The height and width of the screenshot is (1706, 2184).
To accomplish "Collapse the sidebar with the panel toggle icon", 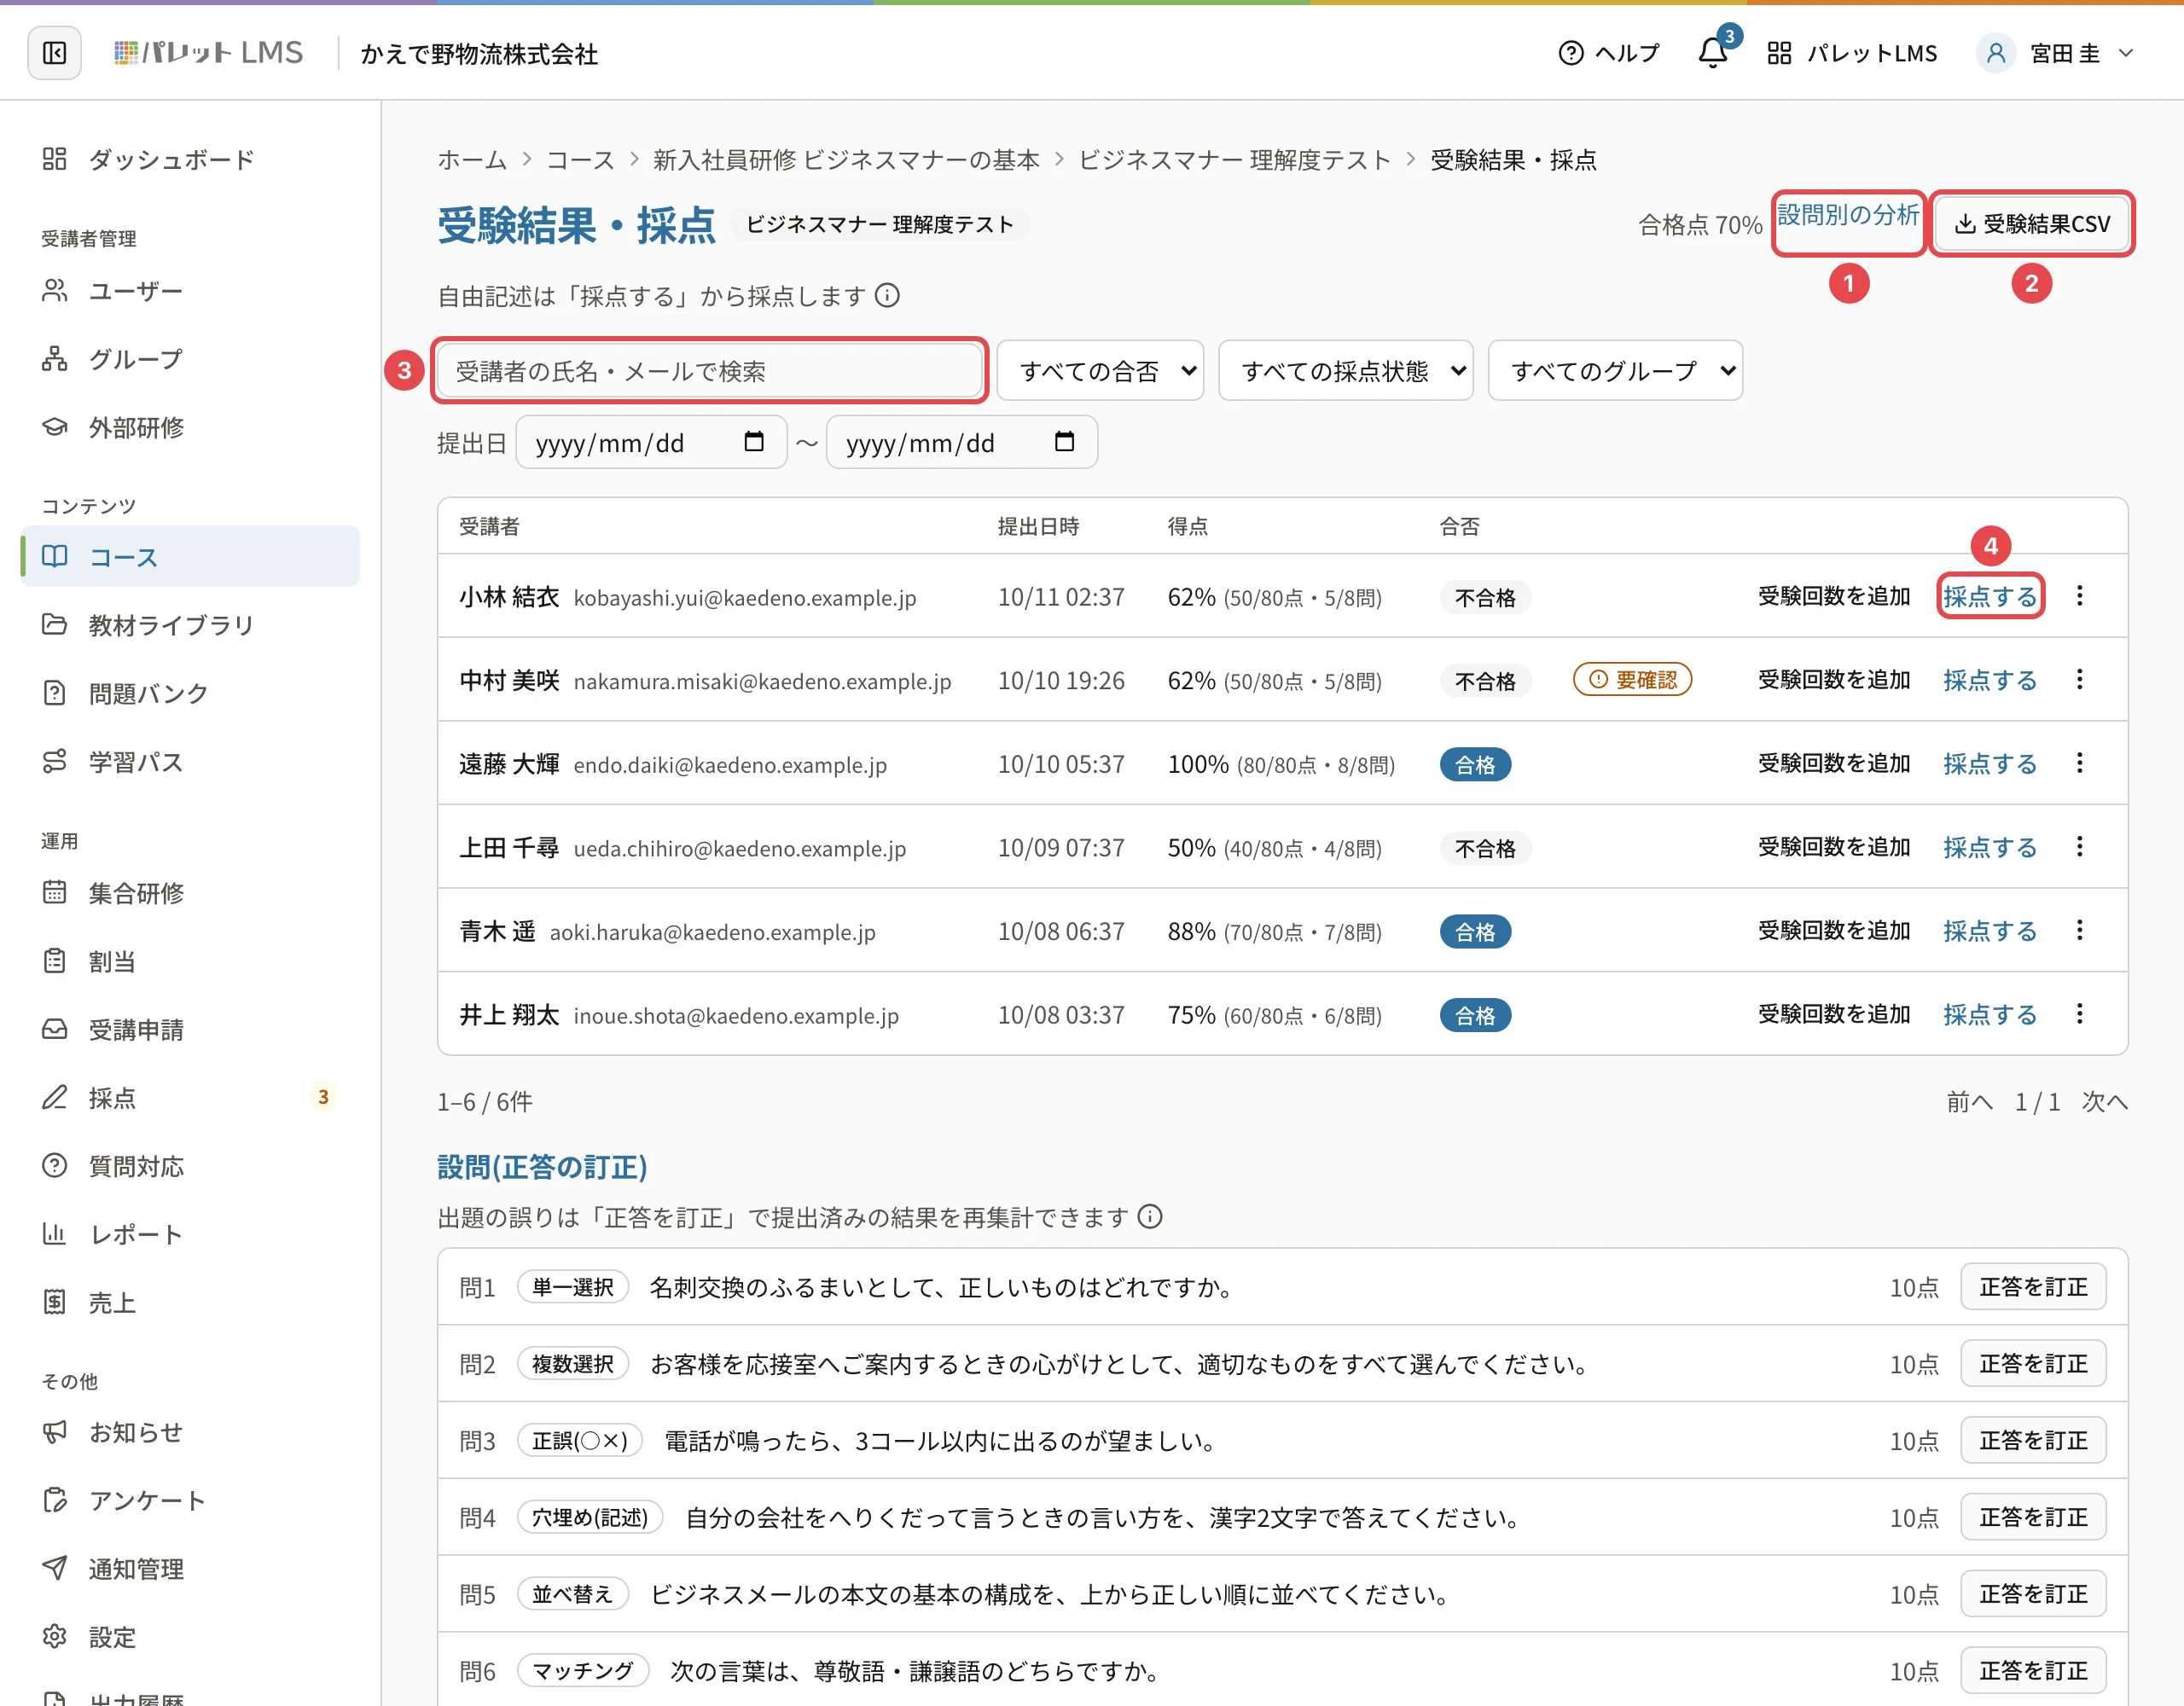I will coord(54,53).
